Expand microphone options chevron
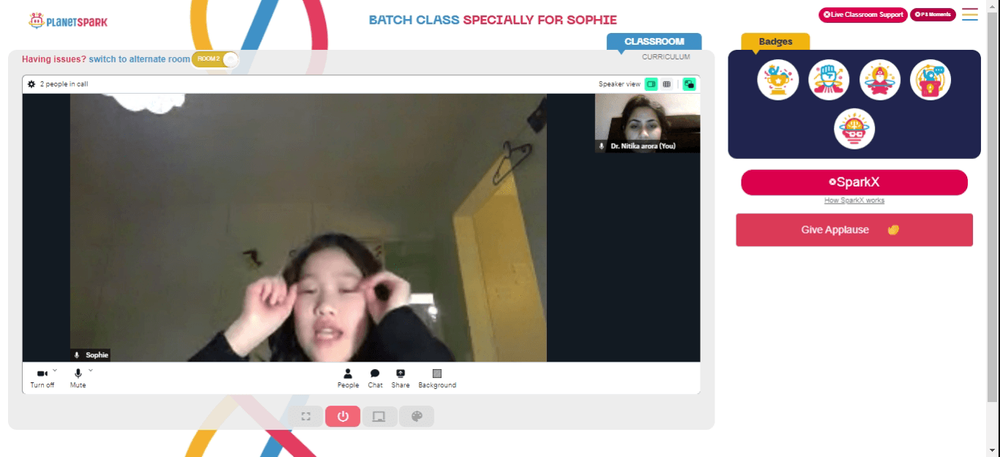This screenshot has width=1000, height=457. click(90, 370)
